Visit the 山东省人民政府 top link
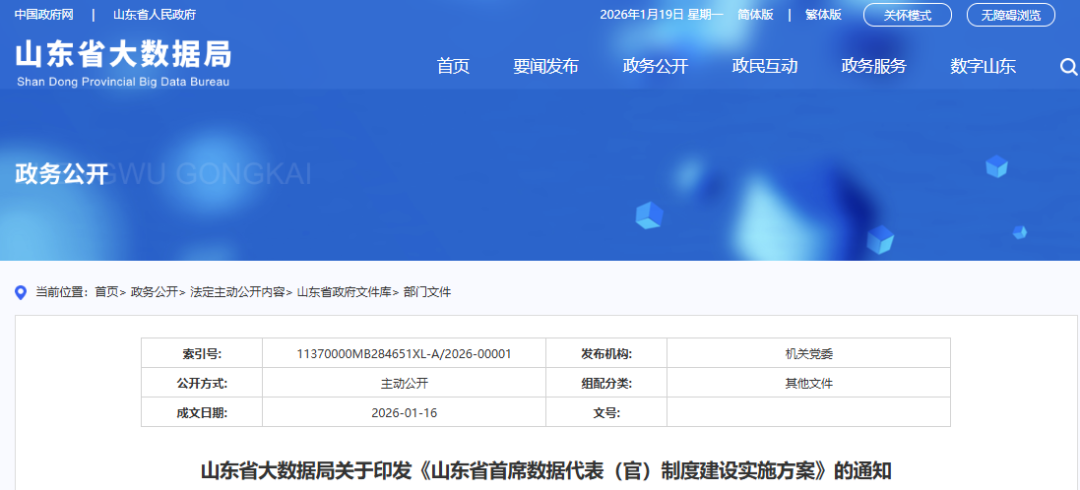Screen dimensions: 1080x490 pos(154,15)
